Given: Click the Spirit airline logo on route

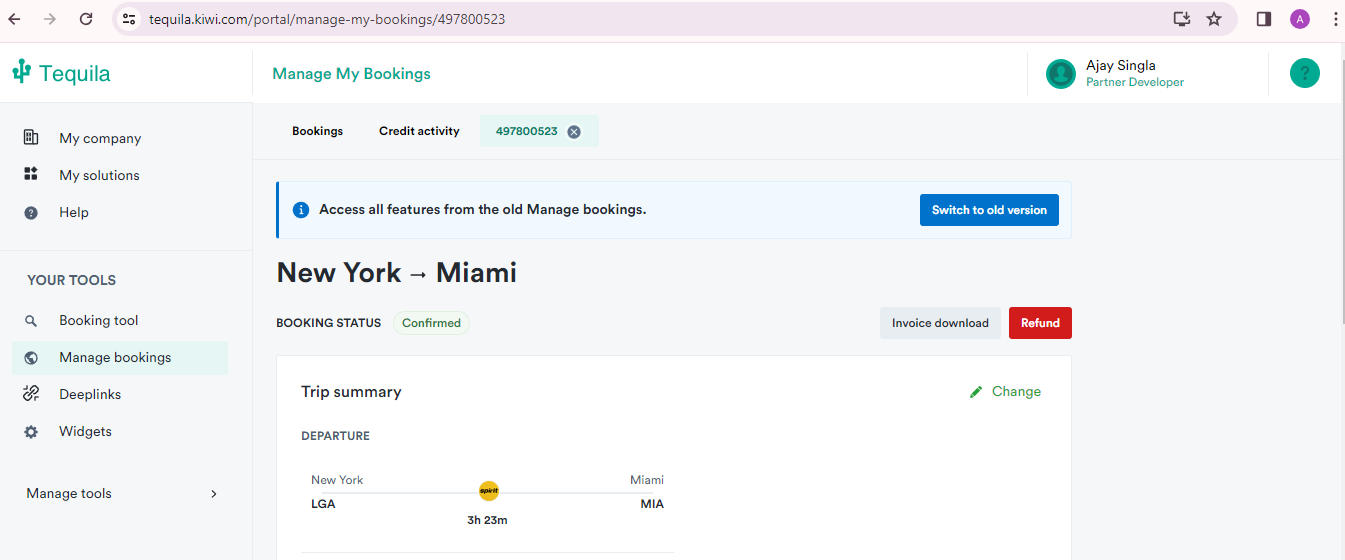Looking at the screenshot, I should (x=489, y=491).
